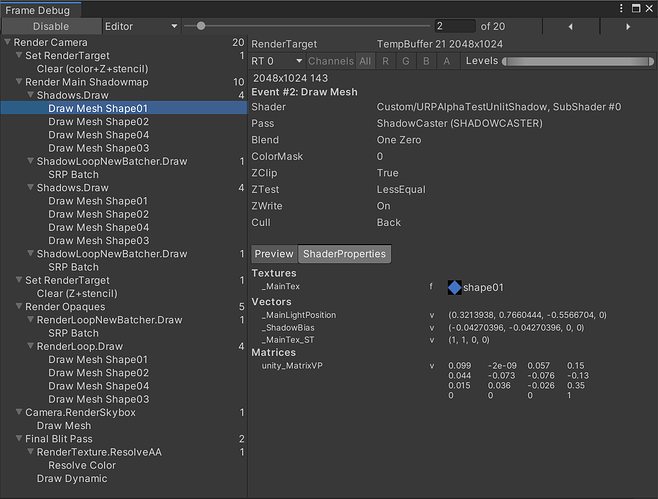Toggle the R channel button
Viewport: 658px width, 499px height.
tap(386, 61)
